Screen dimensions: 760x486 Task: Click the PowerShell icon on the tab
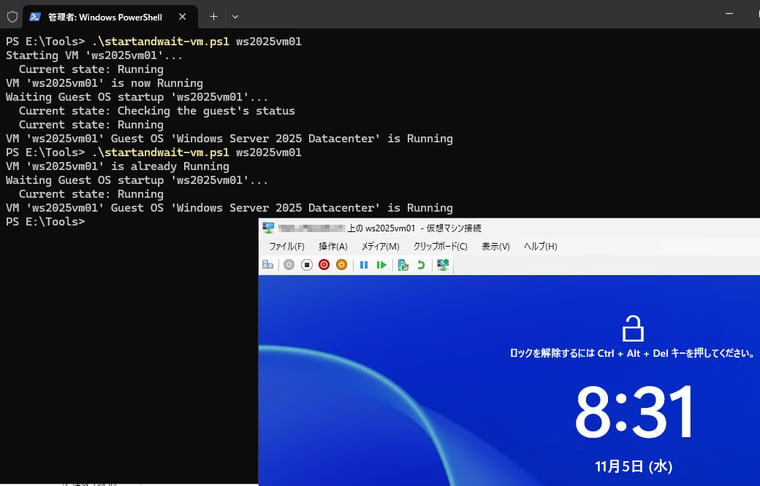click(x=35, y=17)
